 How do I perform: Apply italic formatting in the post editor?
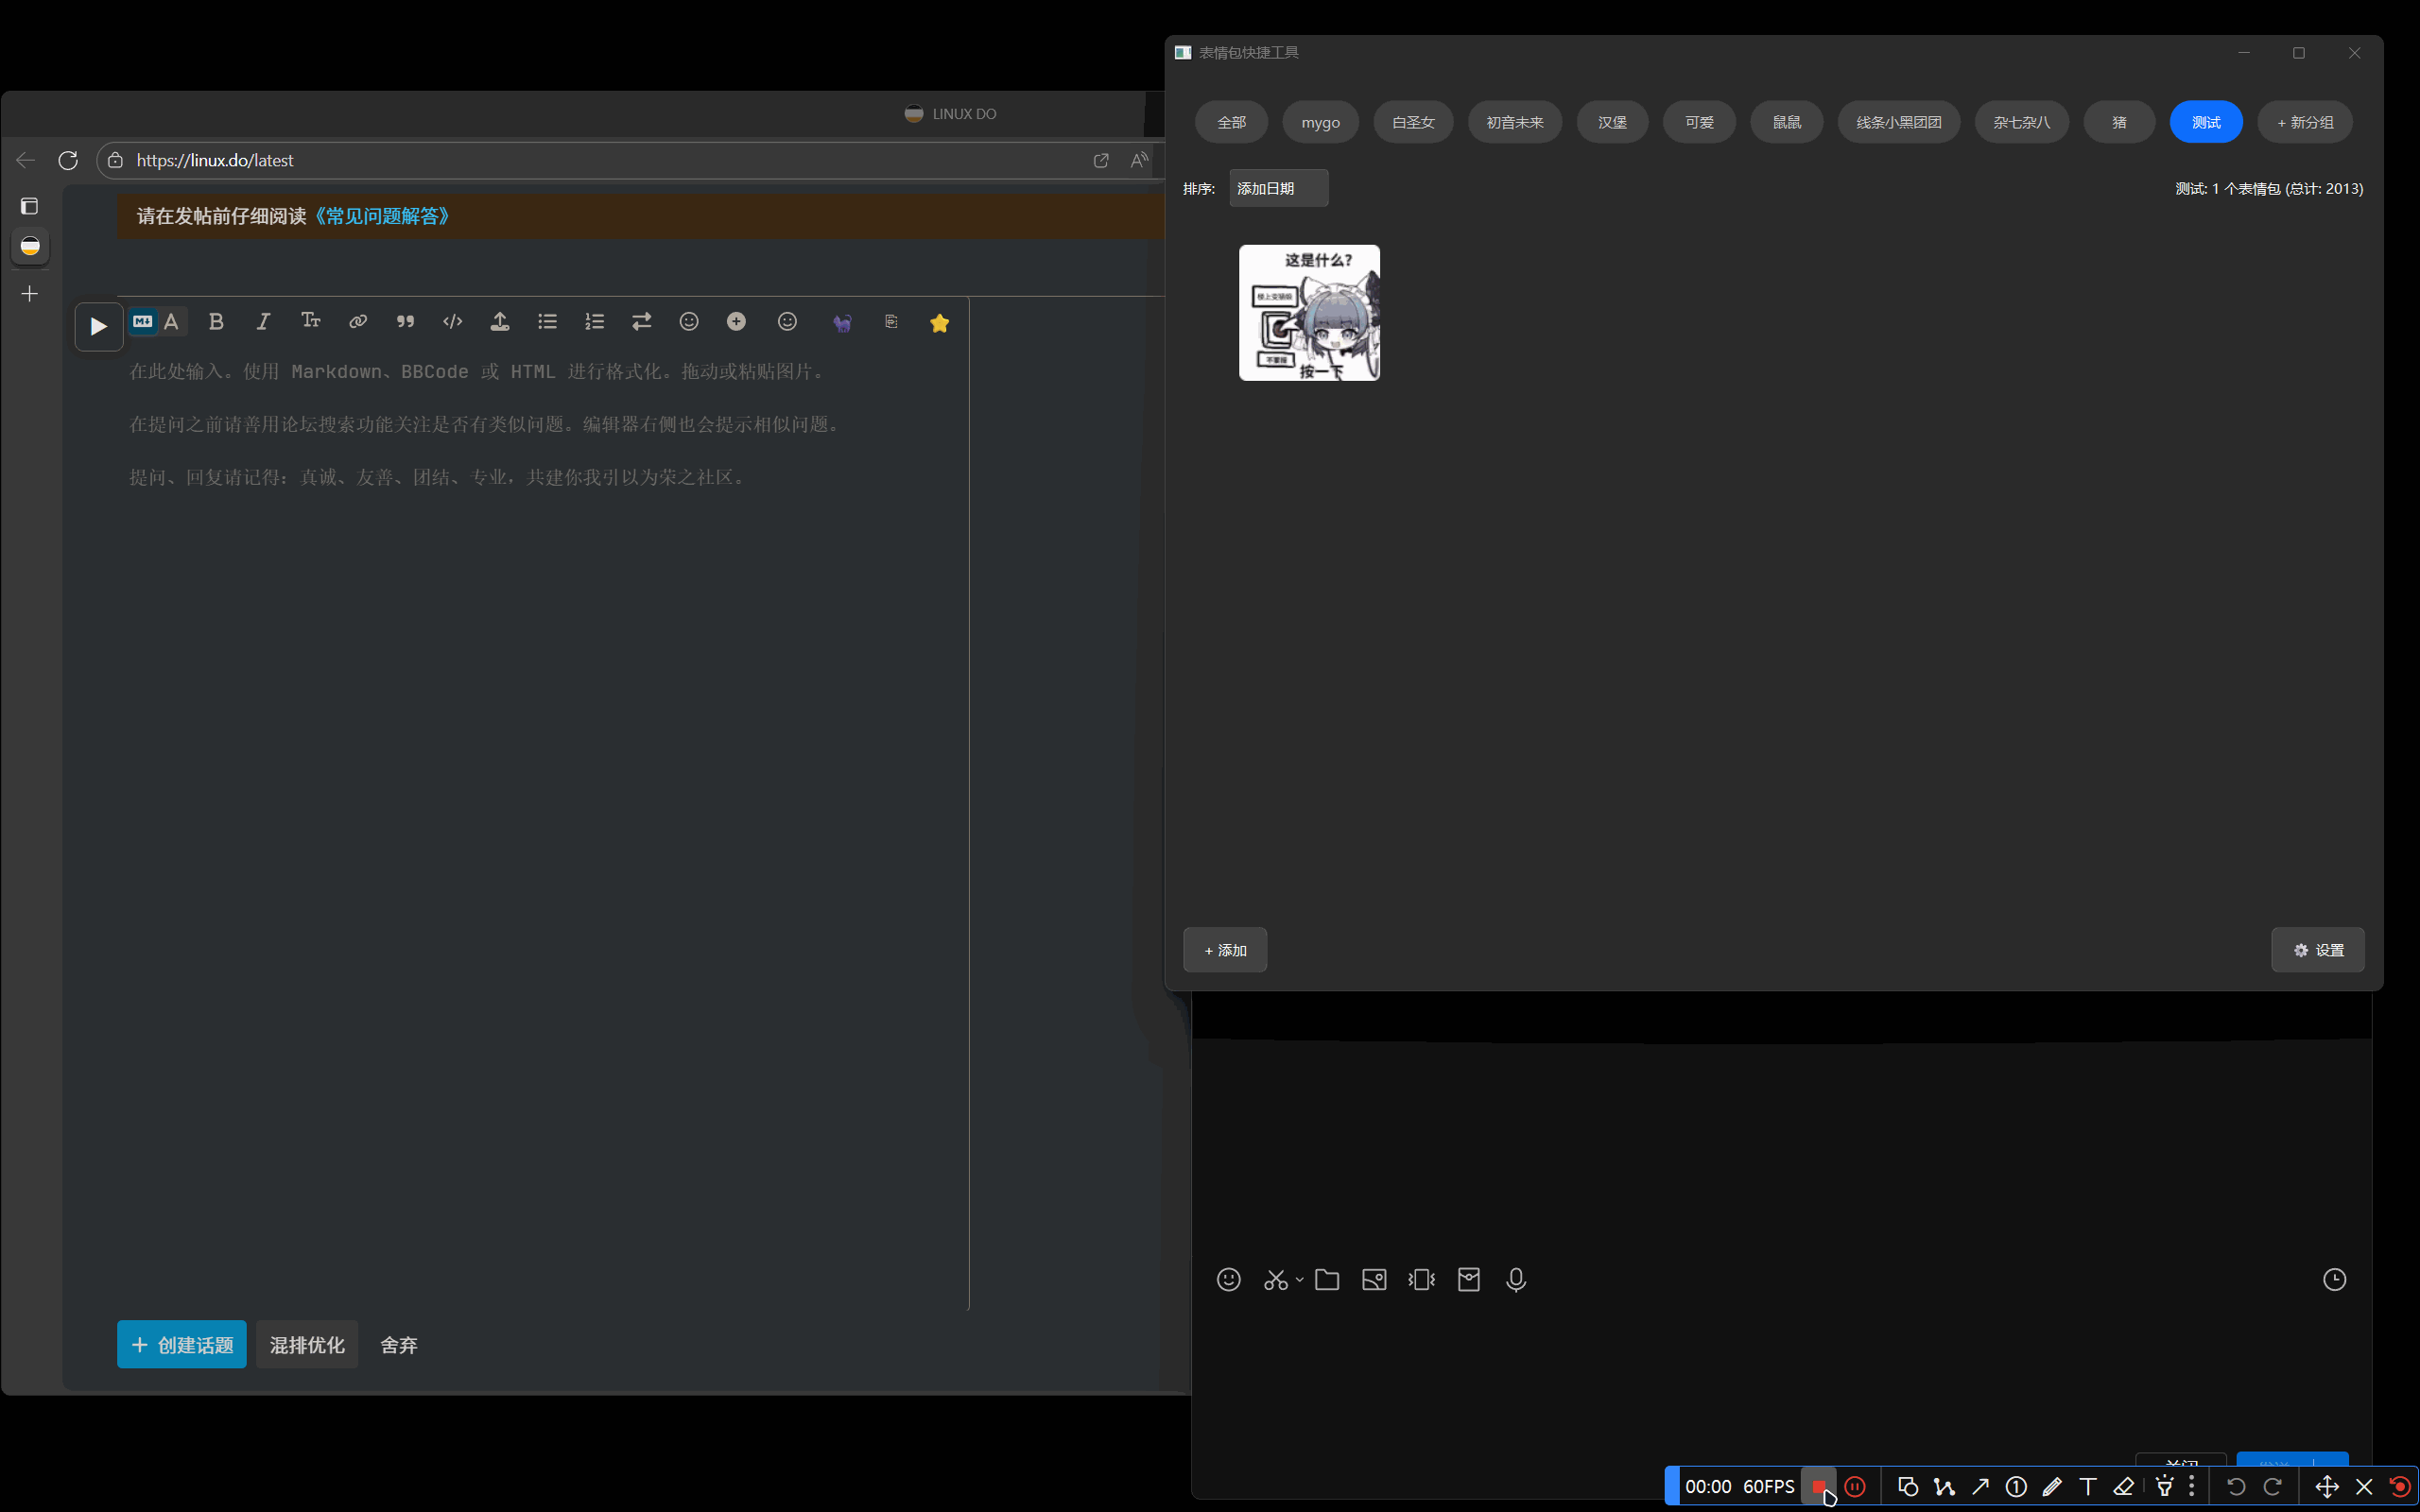tap(263, 322)
